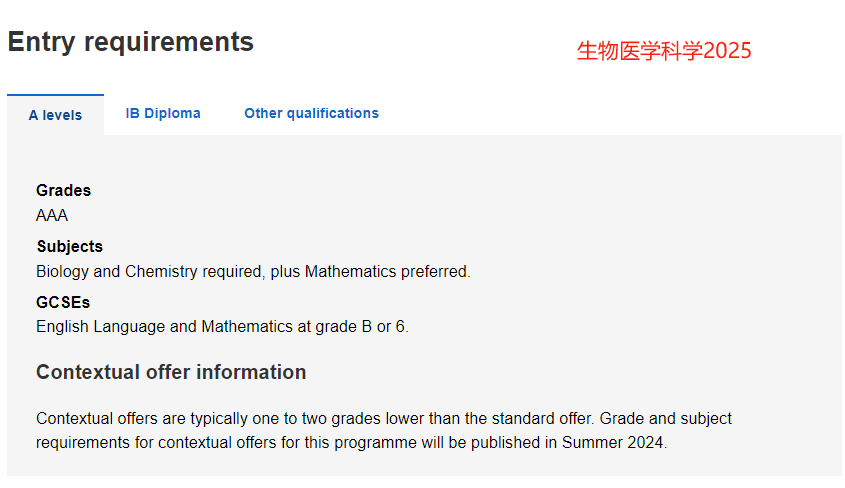845x488 pixels.
Task: Click the 2025 in the red annotation
Action: tap(727, 51)
